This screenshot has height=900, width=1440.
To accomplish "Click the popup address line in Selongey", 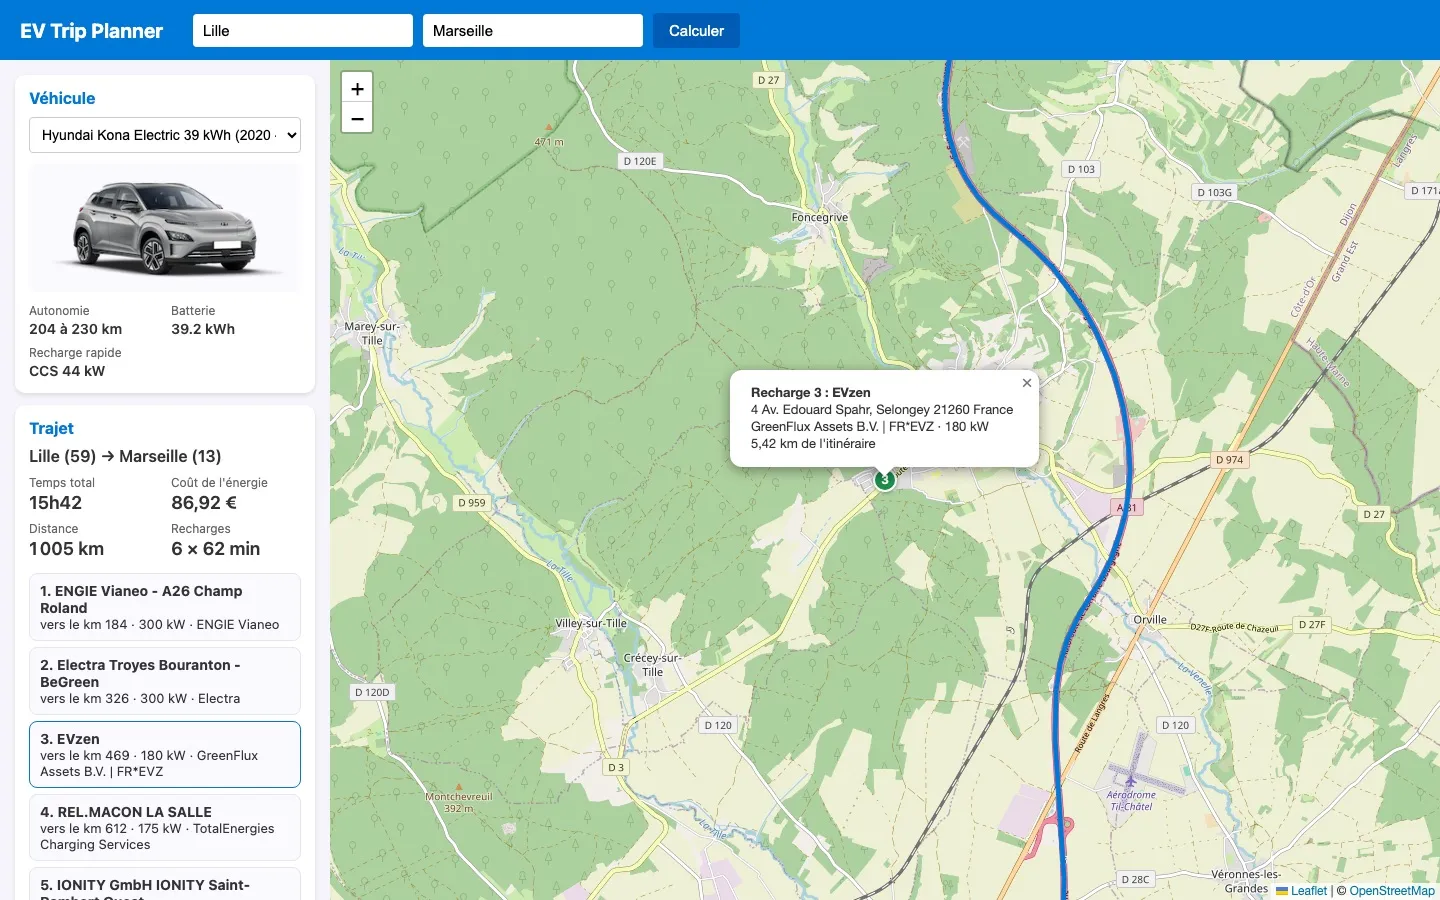I will pos(882,410).
